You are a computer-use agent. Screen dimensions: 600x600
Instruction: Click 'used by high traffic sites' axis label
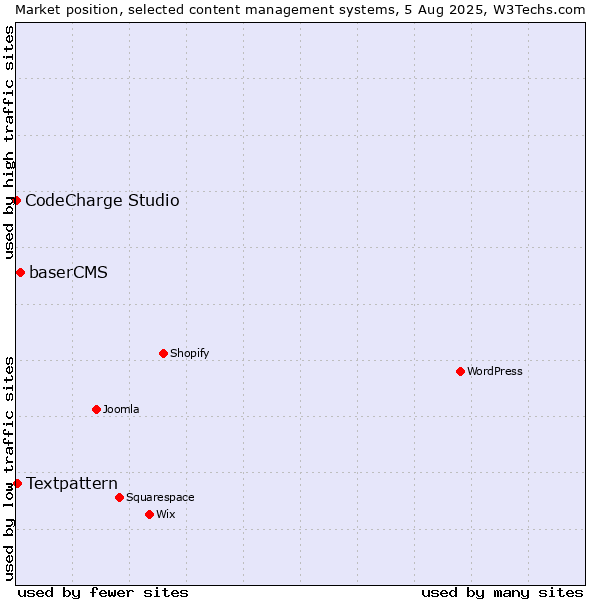(x=8, y=142)
